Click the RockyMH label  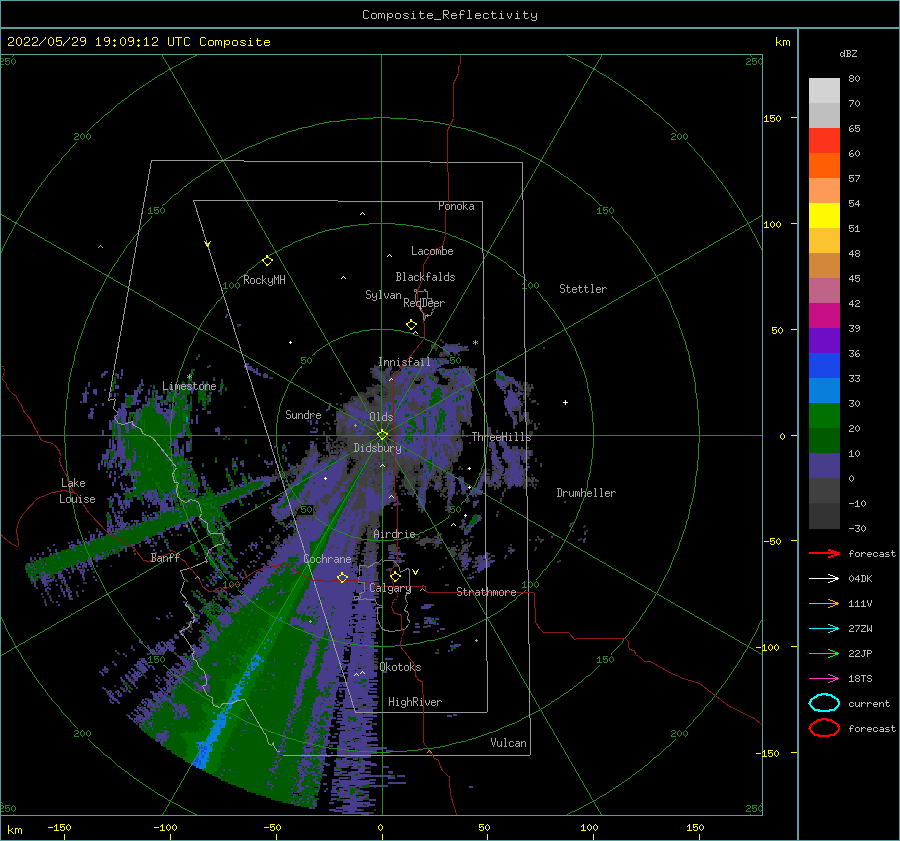pos(264,280)
